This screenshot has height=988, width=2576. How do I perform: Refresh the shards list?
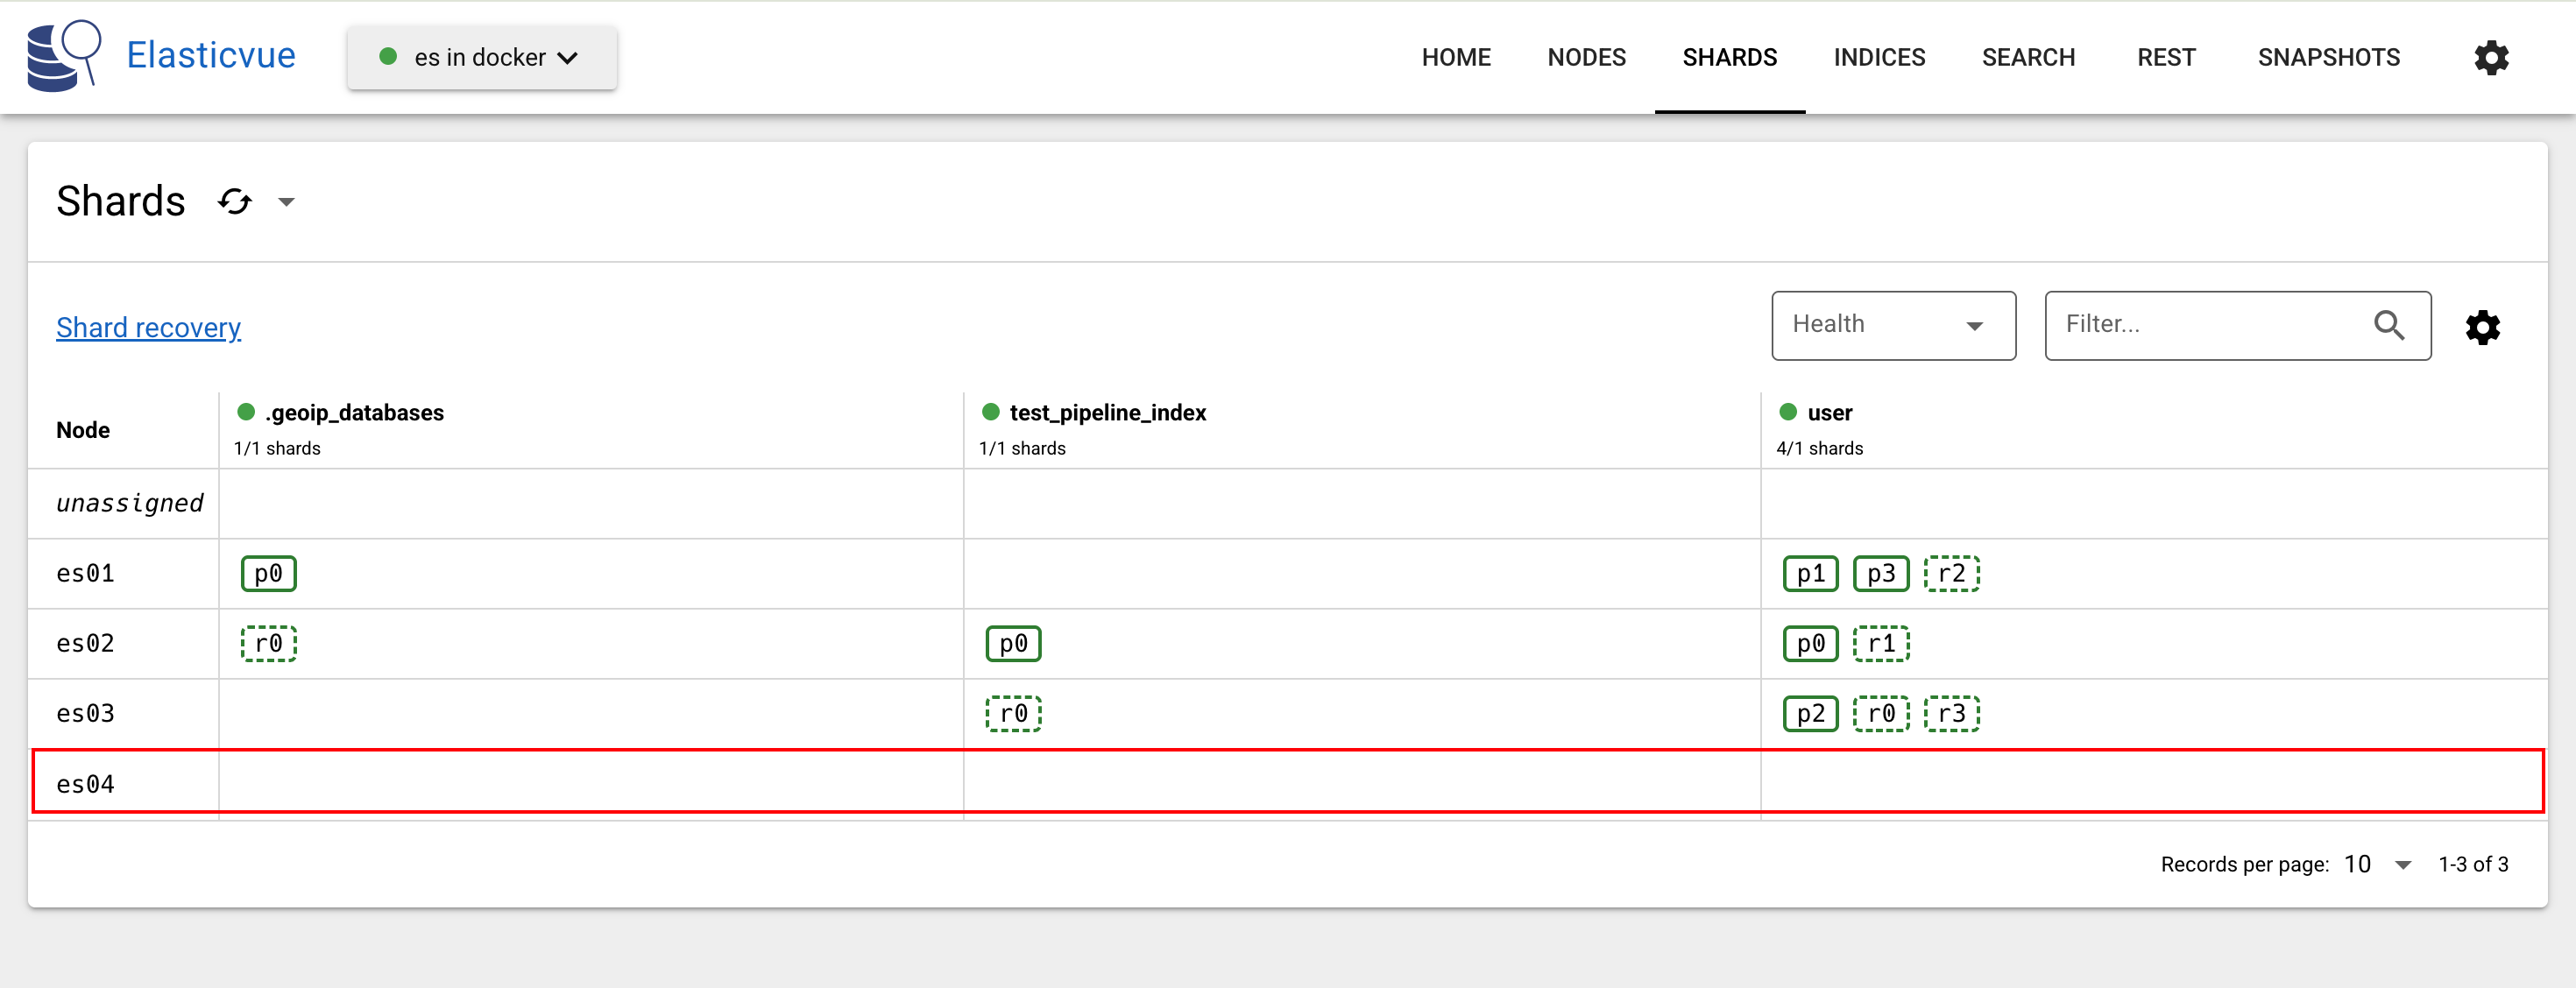click(235, 202)
